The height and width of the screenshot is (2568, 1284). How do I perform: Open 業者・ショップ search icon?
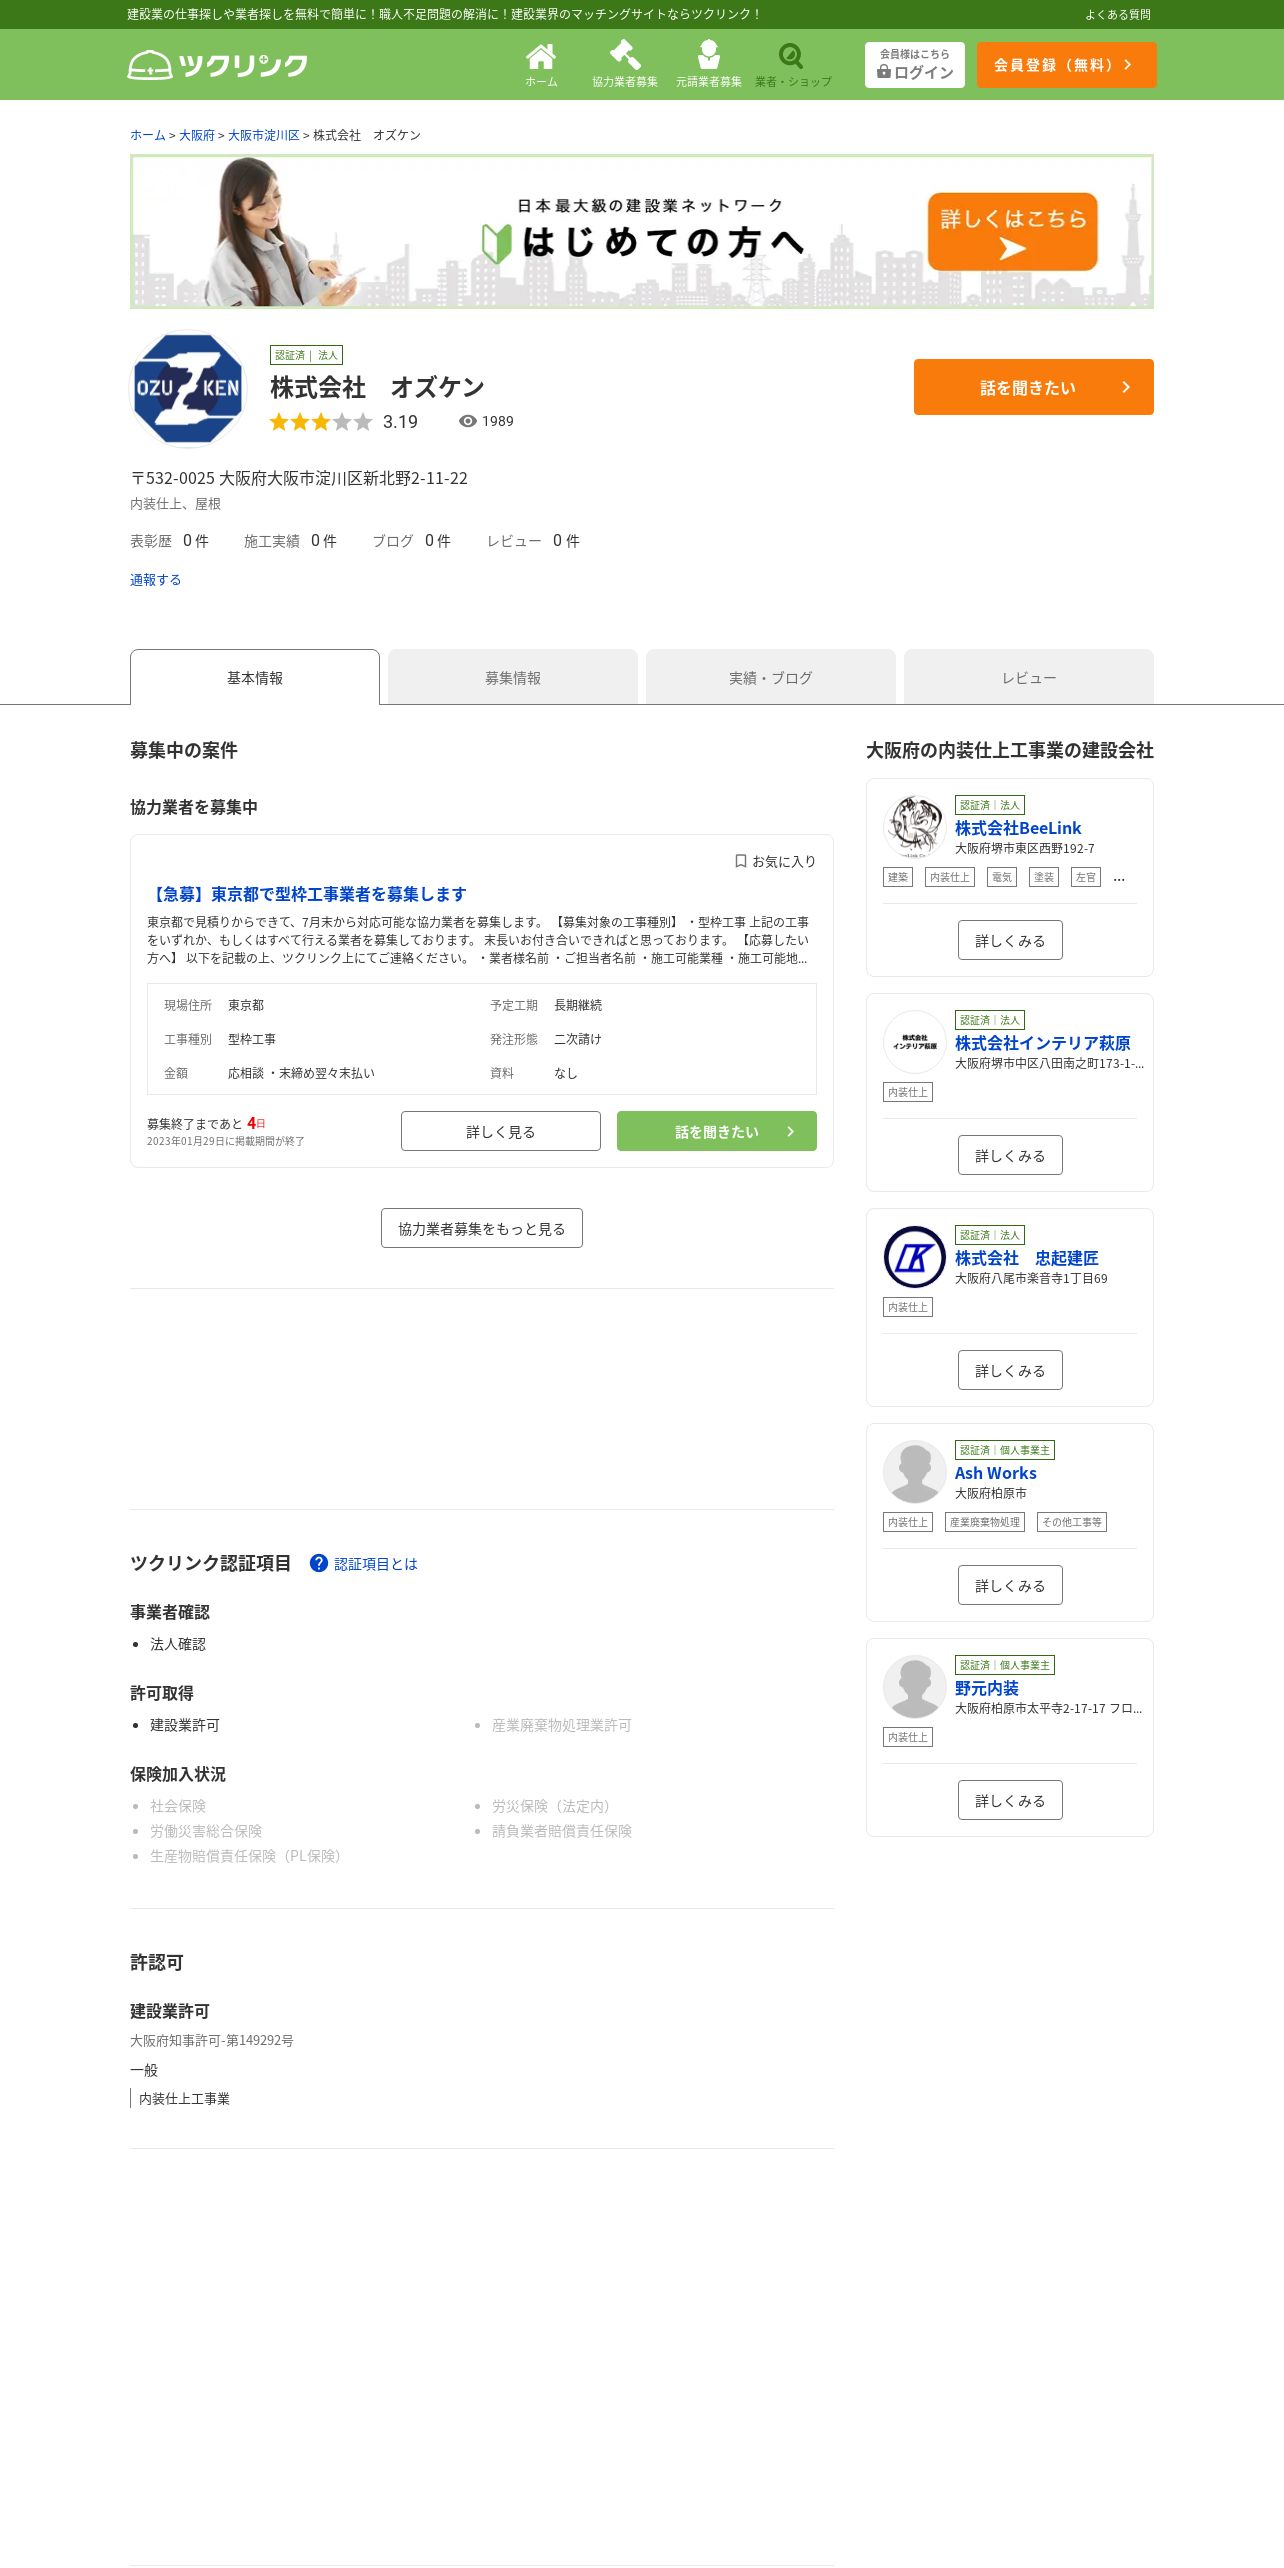click(x=793, y=65)
